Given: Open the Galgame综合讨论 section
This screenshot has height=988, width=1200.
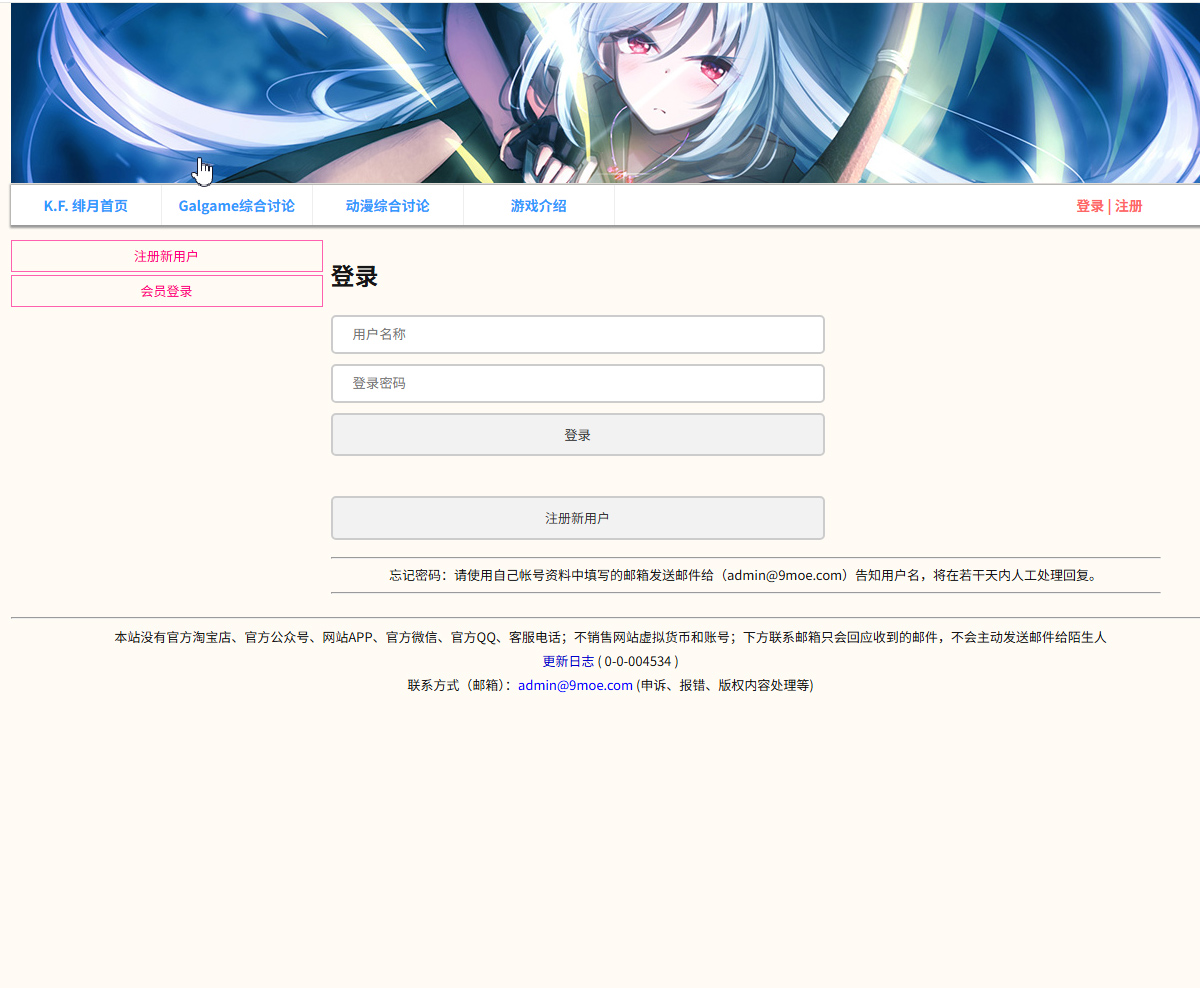Looking at the screenshot, I should coord(237,206).
